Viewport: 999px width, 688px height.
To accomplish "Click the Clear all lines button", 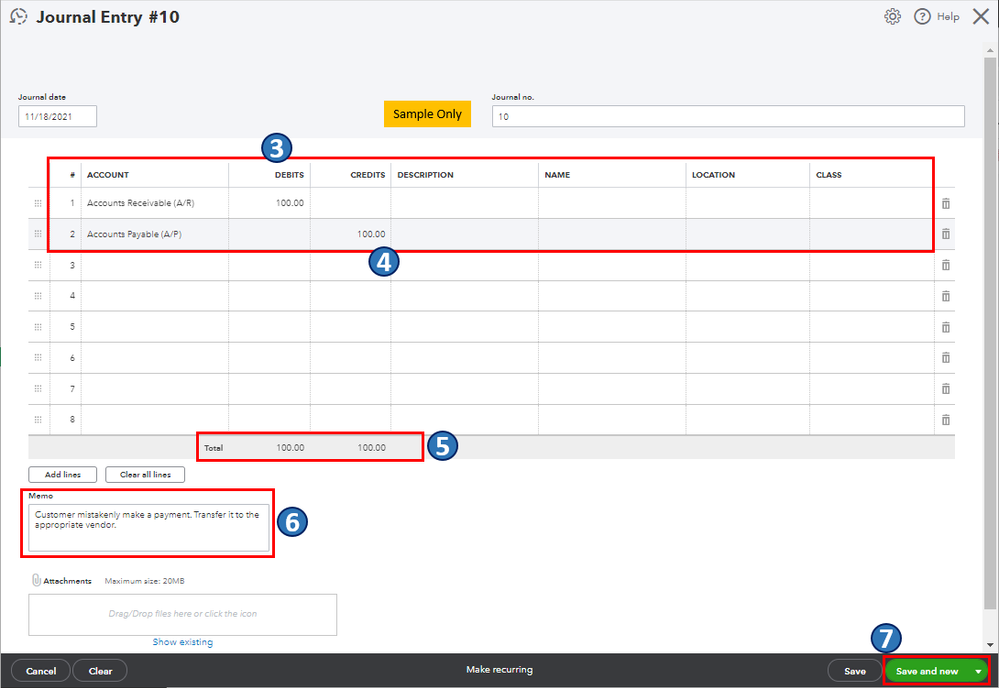I will pyautogui.click(x=145, y=475).
